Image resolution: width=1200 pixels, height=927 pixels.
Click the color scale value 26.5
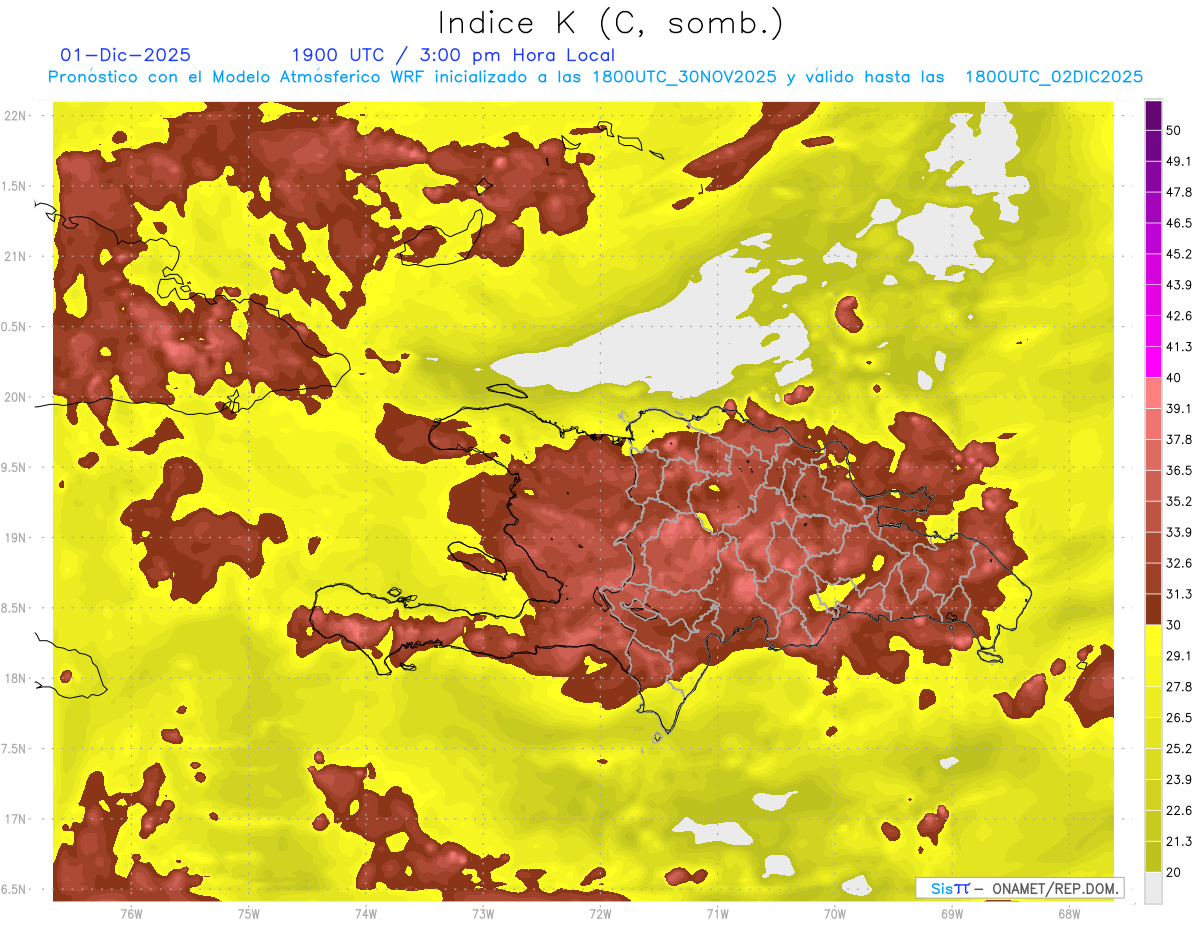[x=1180, y=717]
